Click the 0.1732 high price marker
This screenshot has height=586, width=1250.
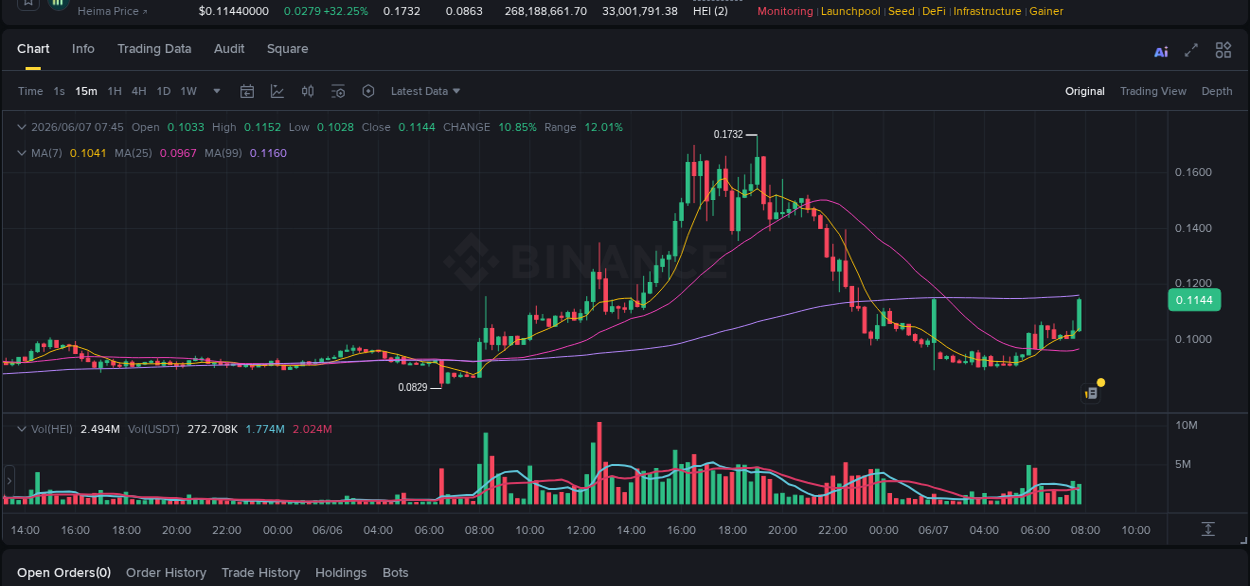pos(728,134)
